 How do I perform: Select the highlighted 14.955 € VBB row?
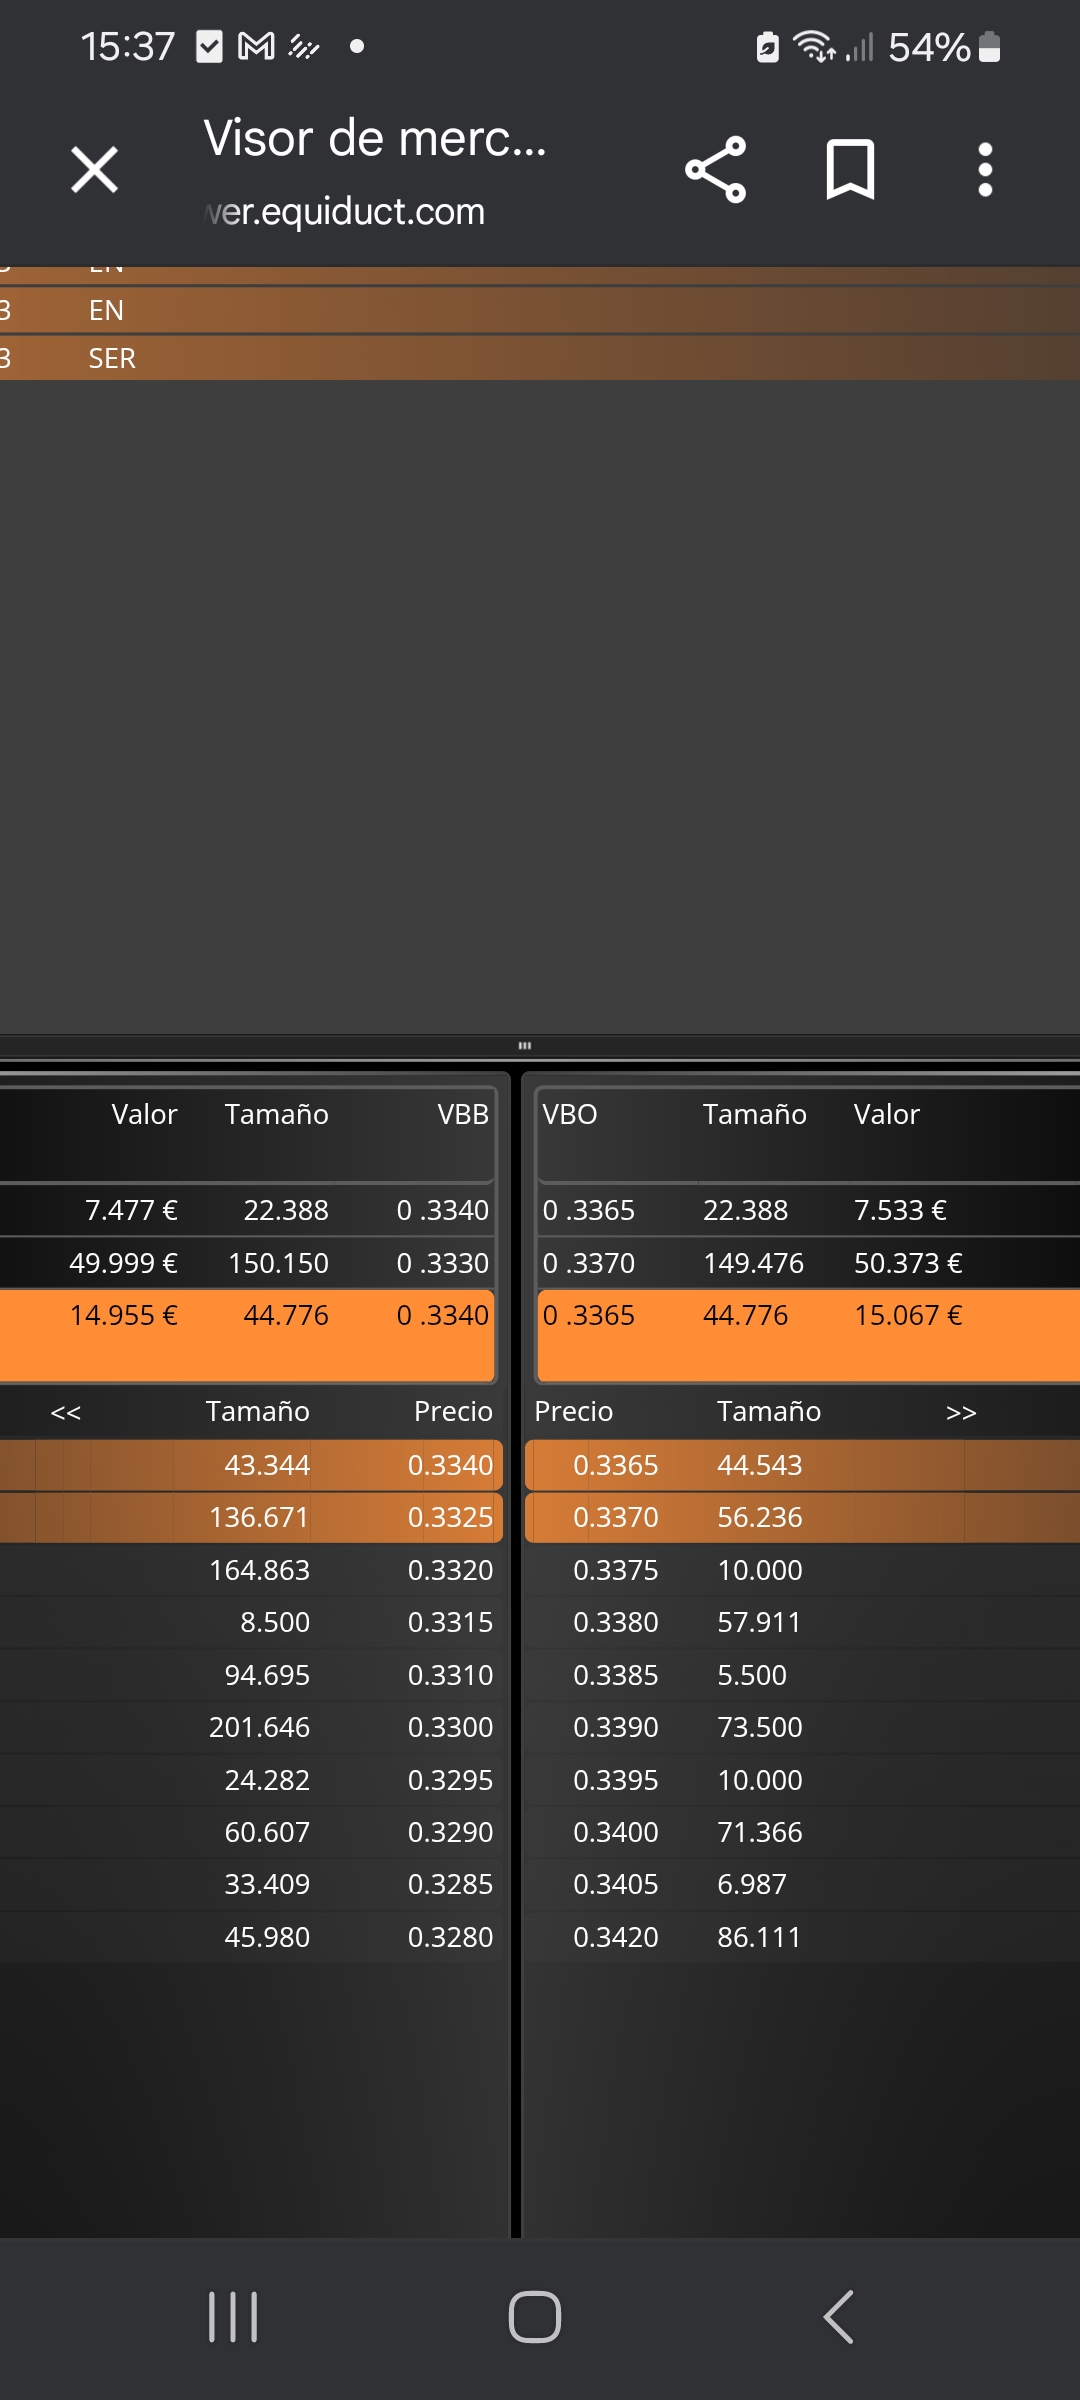coord(248,1336)
